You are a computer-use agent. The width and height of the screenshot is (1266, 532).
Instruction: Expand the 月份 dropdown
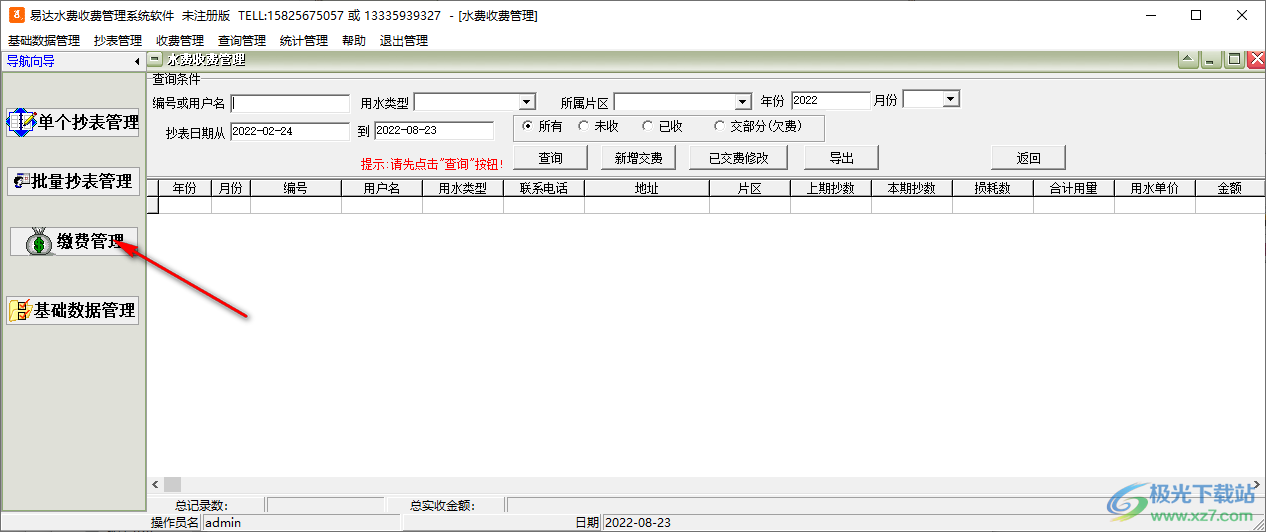951,99
